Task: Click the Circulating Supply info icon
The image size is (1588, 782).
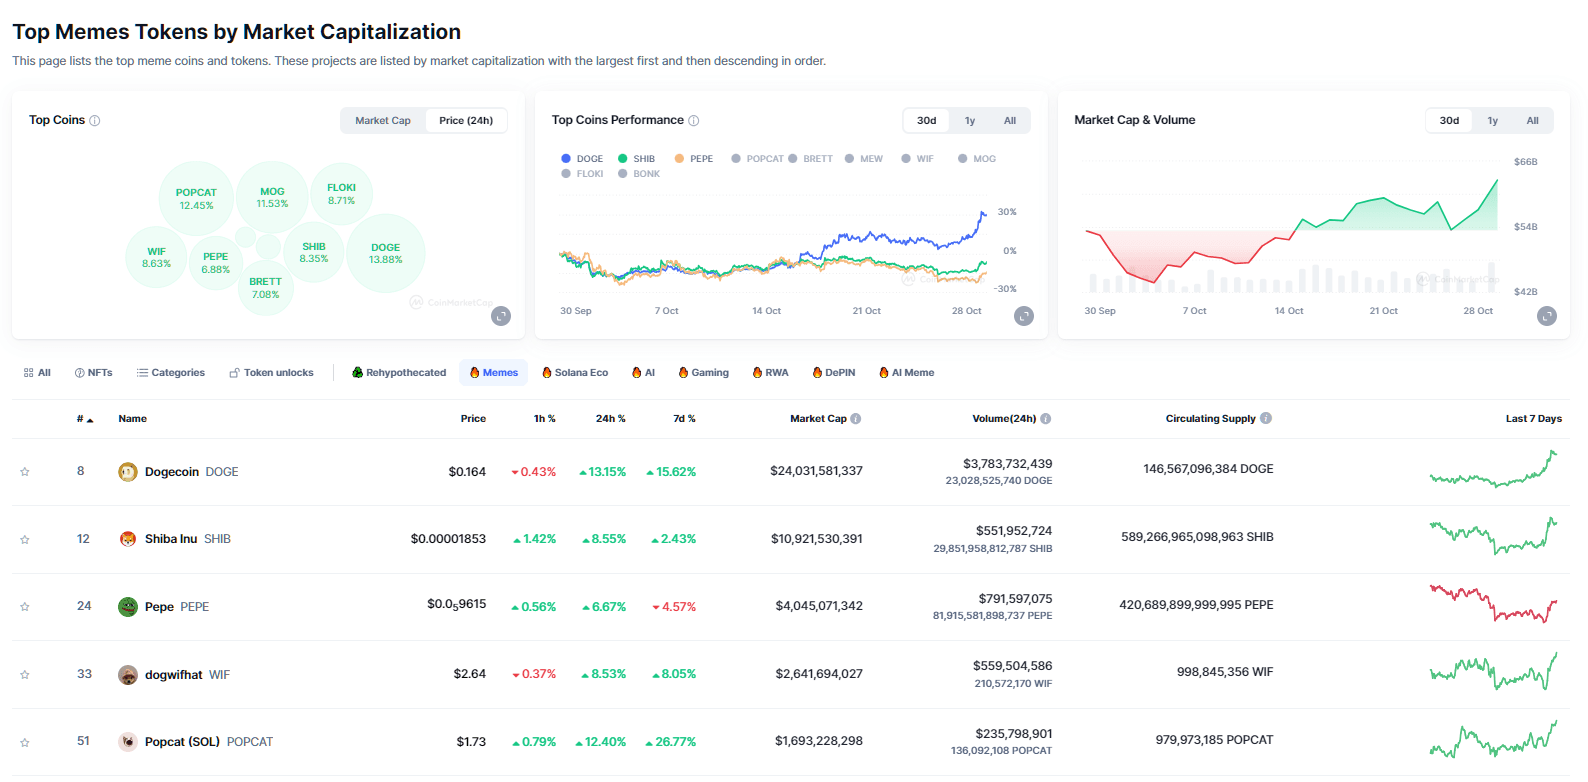Action: pyautogui.click(x=1266, y=419)
